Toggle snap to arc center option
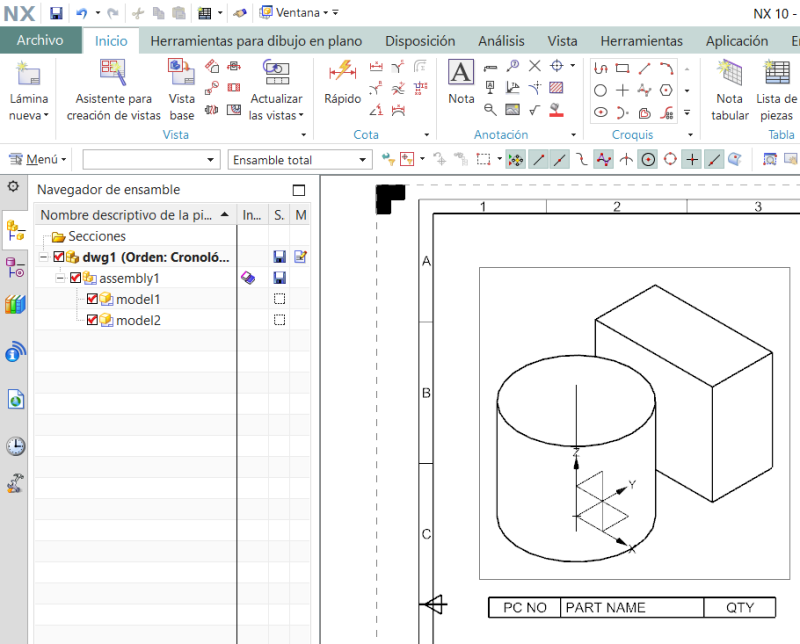This screenshot has width=800, height=644. (648, 160)
